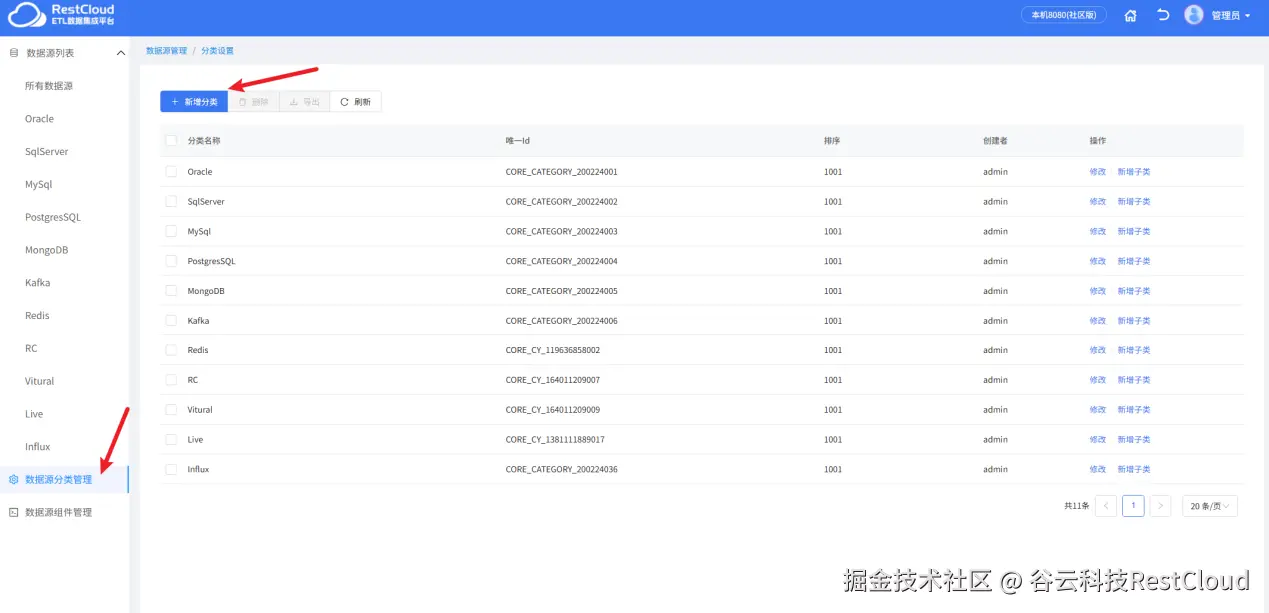Click 新增子类 in the Oracle row

point(1134,172)
